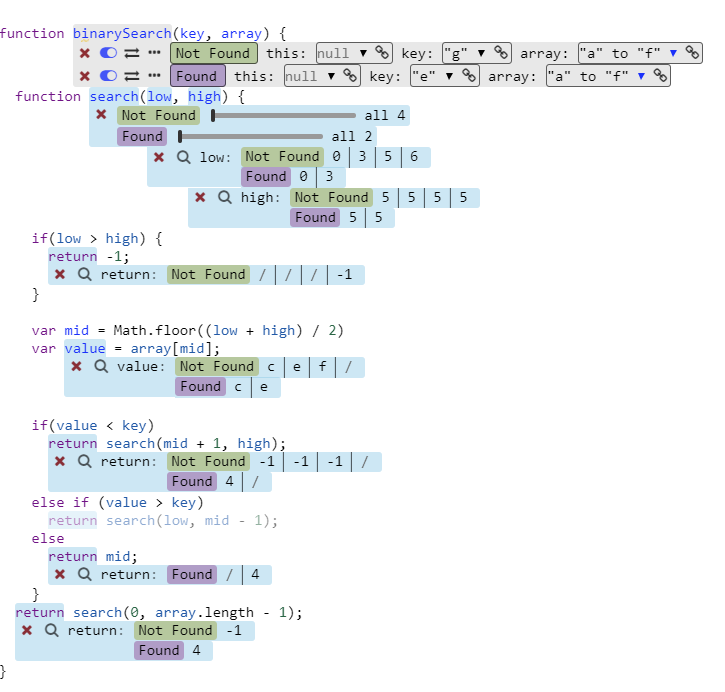Toggle the switch on the Not Found example
725x692 pixels.
[x=108, y=53]
